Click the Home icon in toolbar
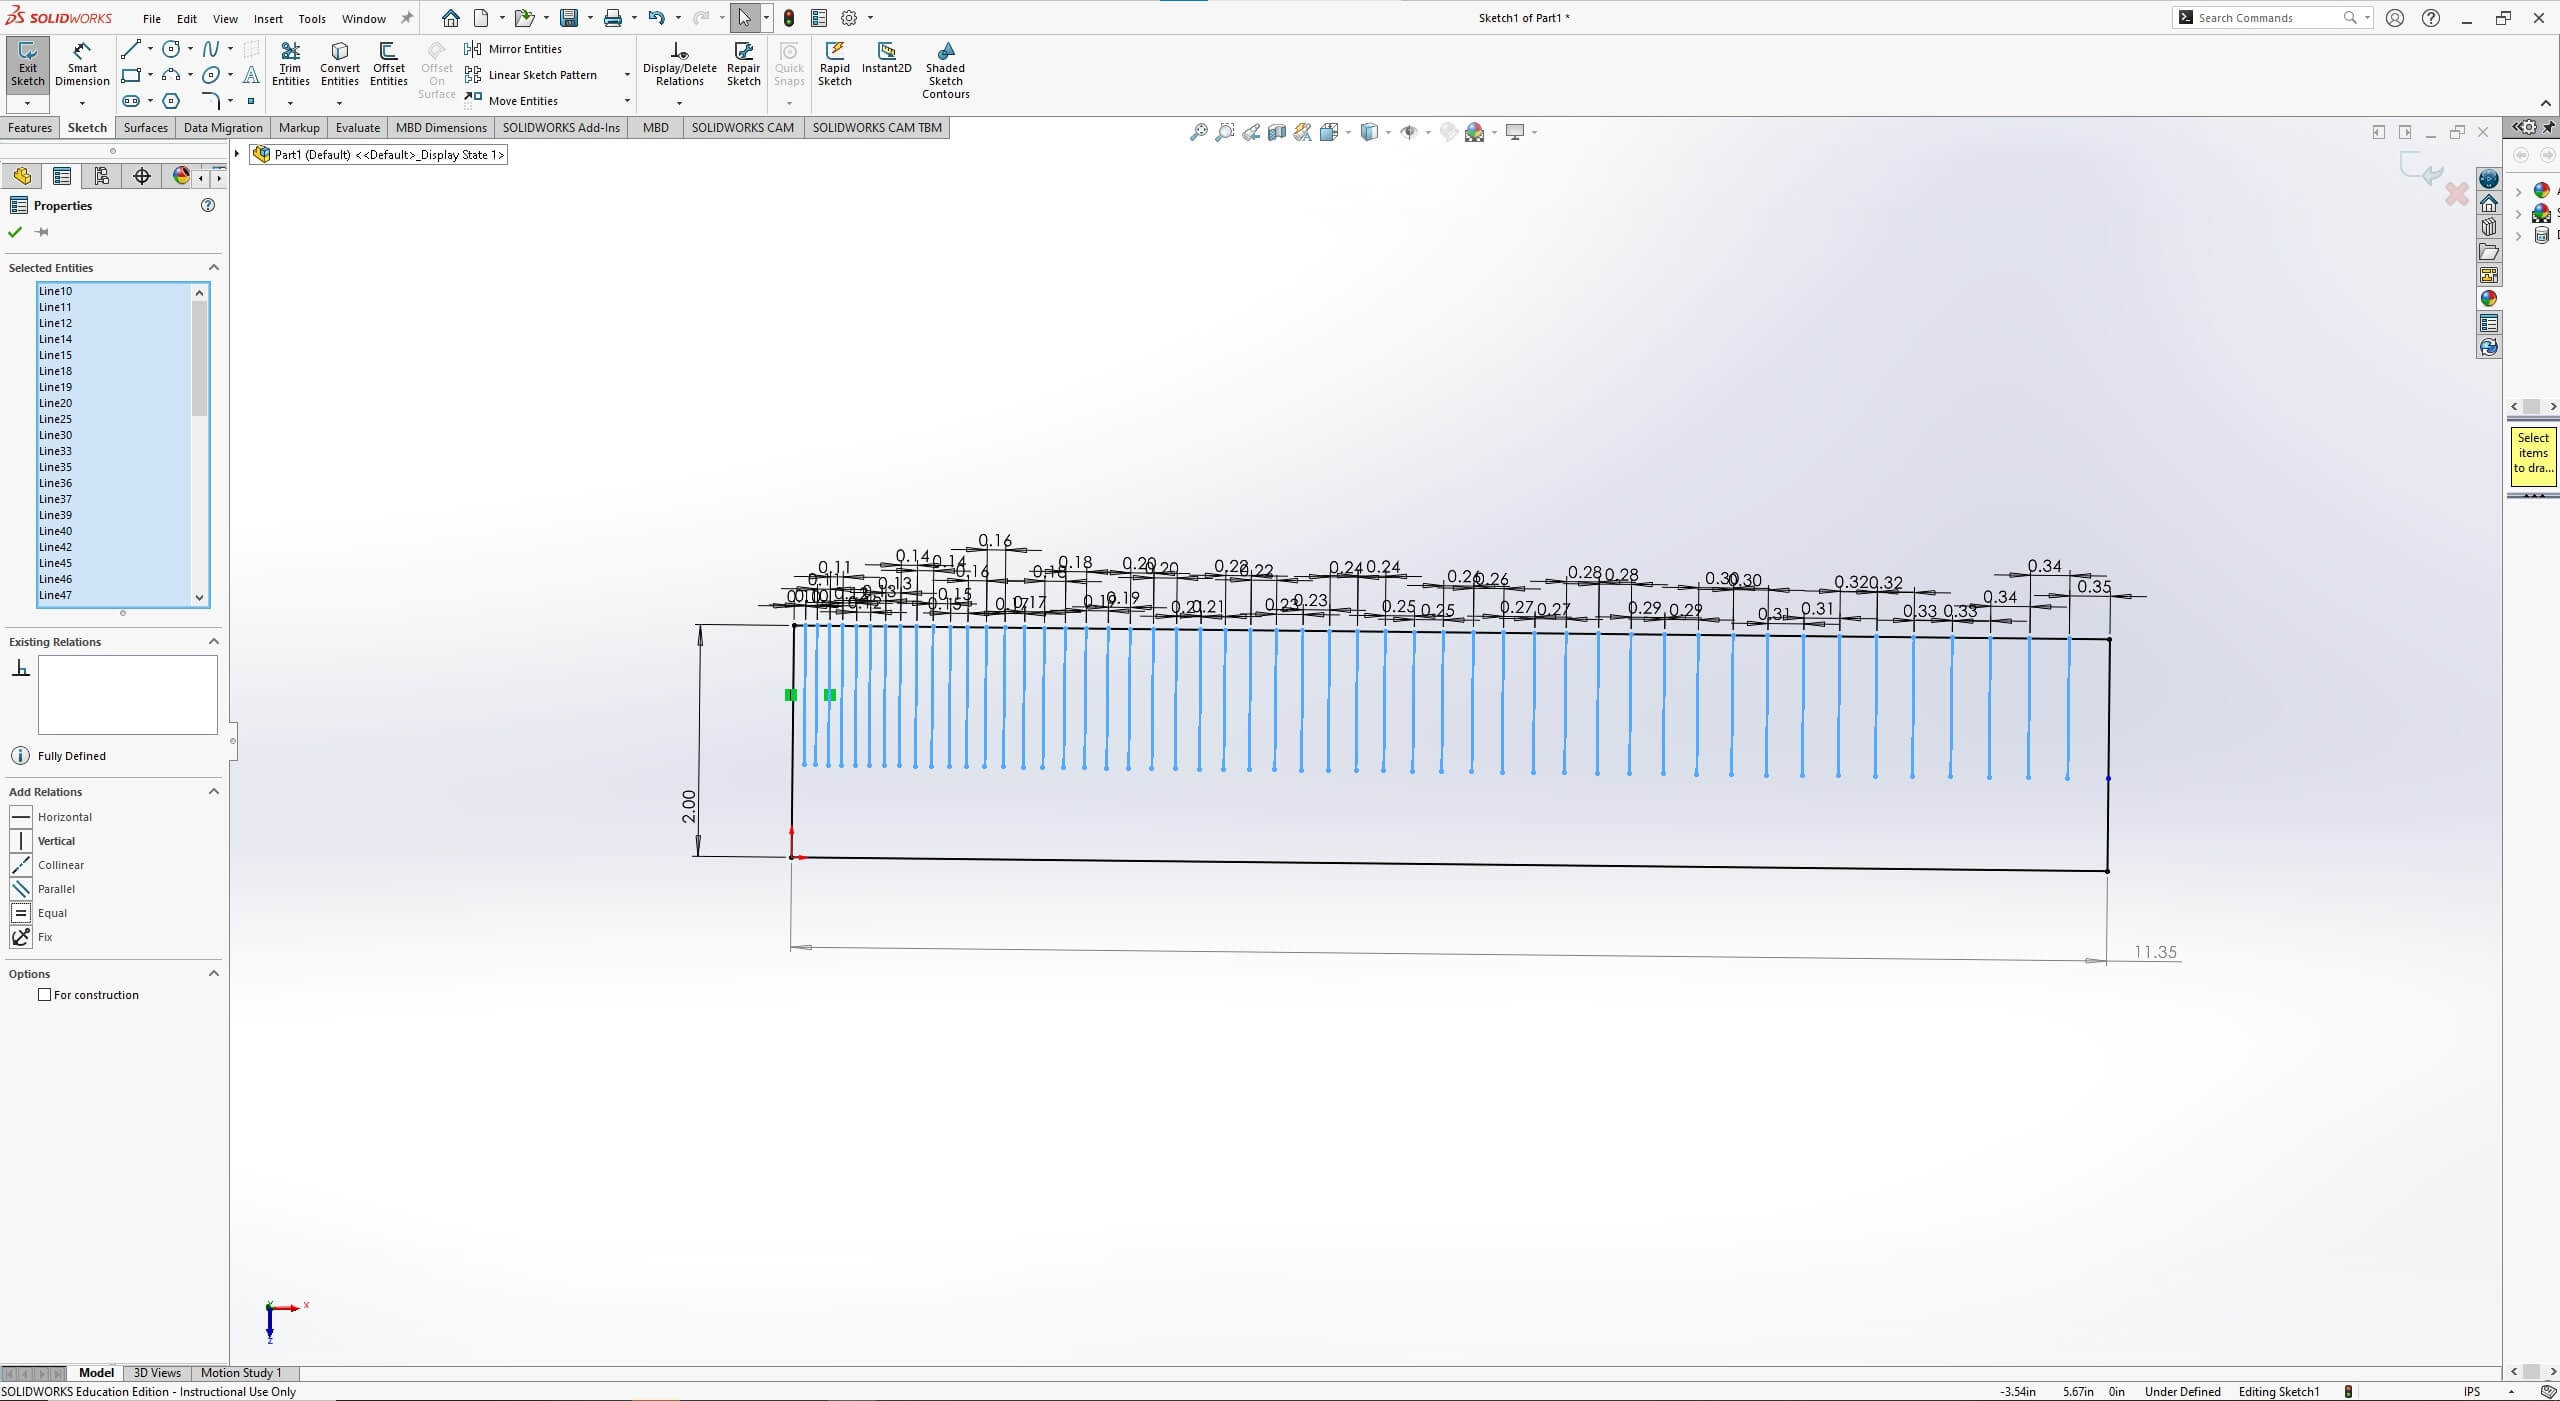The height and width of the screenshot is (1401, 2560). point(451,18)
